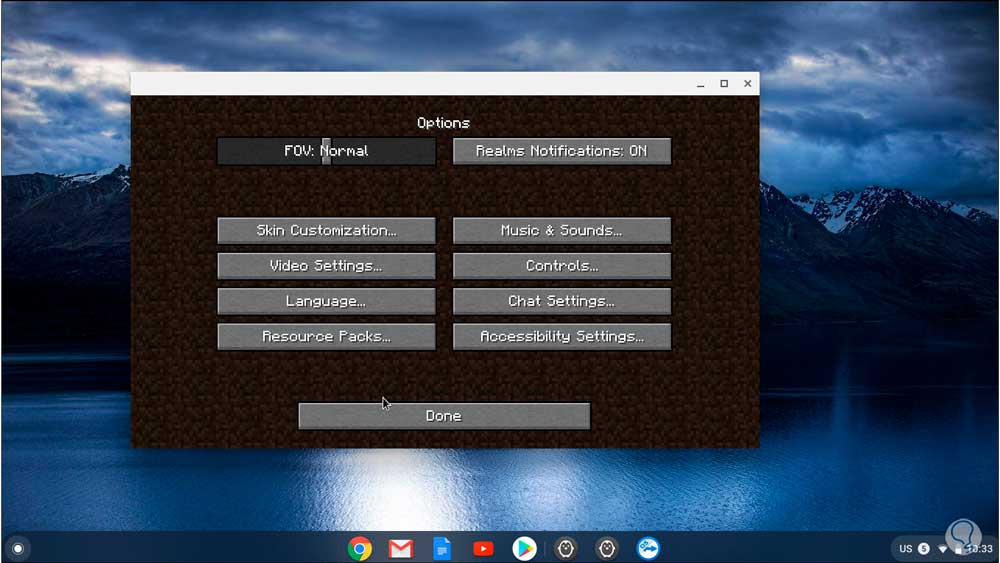Screen dimensions: 1000x563
Task: Open Chat Settings menu
Action: coord(562,301)
